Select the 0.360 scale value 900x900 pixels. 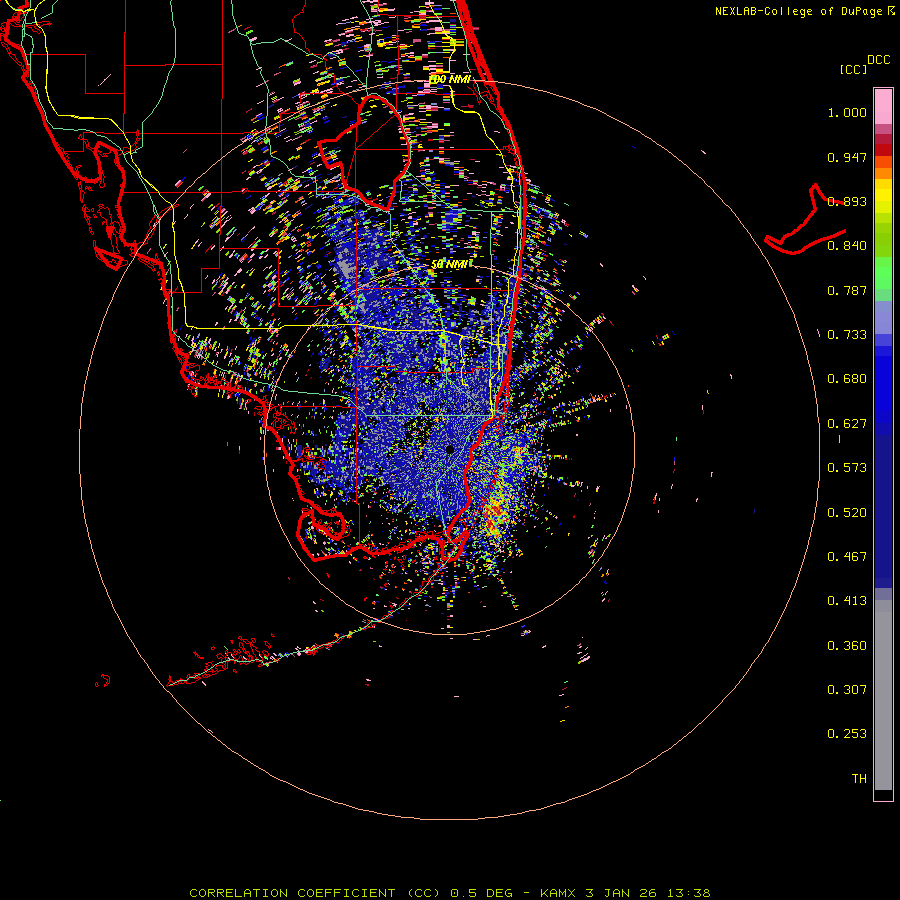click(x=847, y=646)
